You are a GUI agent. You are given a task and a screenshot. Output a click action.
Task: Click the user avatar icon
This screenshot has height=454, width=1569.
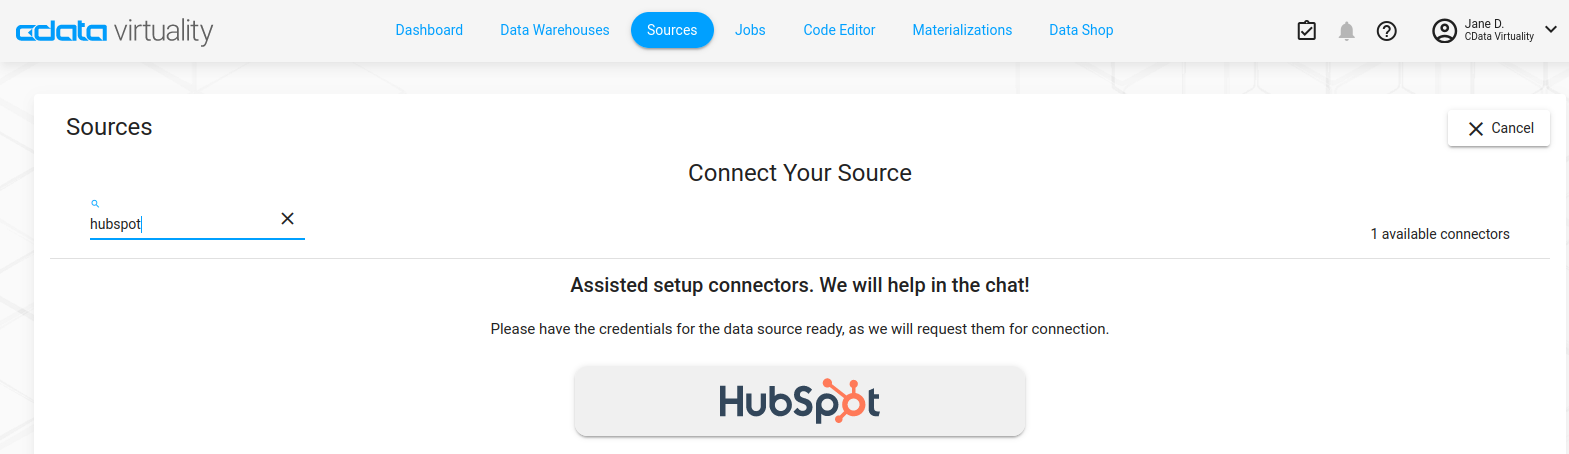(x=1444, y=31)
